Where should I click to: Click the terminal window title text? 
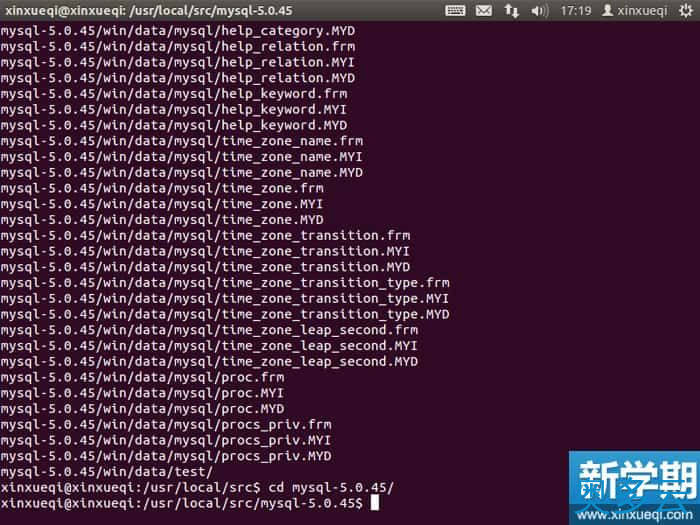(149, 10)
